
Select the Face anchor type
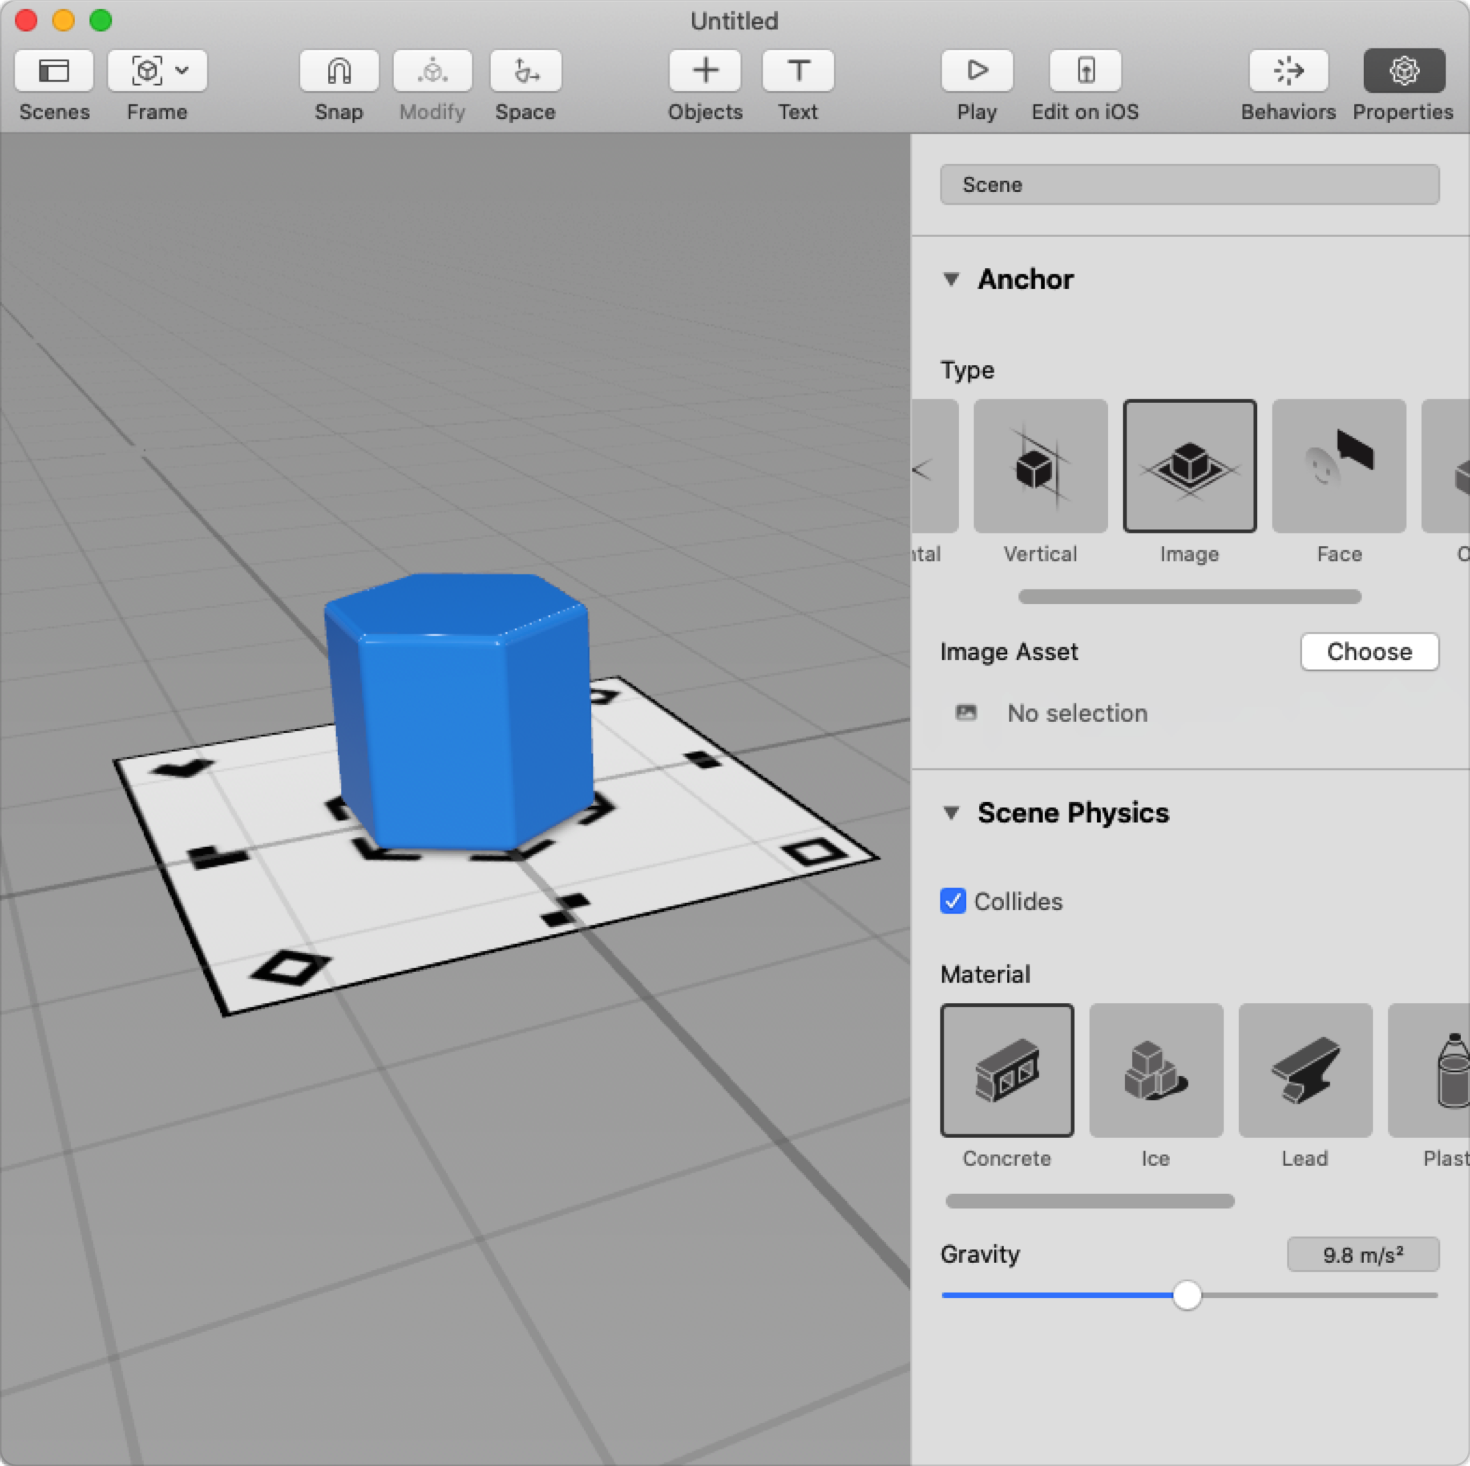click(1338, 466)
